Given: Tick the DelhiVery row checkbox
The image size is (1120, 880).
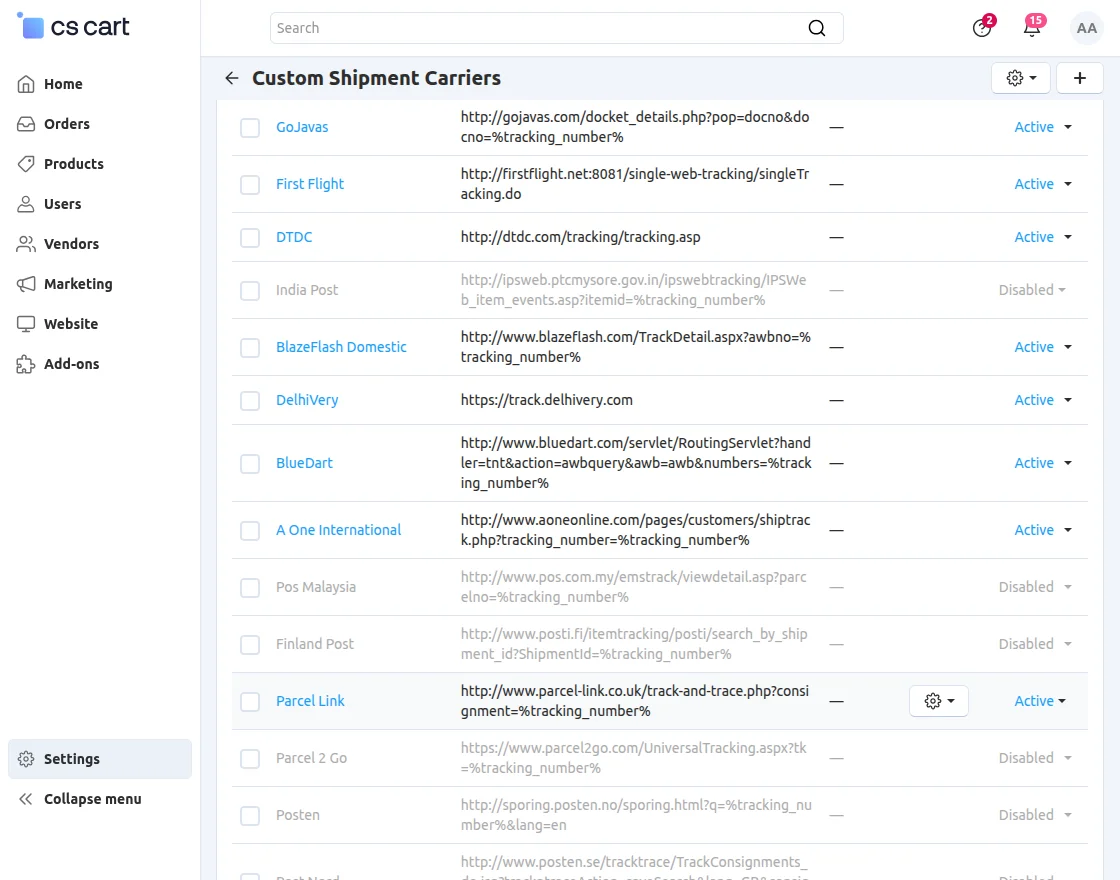Looking at the screenshot, I should 250,401.
